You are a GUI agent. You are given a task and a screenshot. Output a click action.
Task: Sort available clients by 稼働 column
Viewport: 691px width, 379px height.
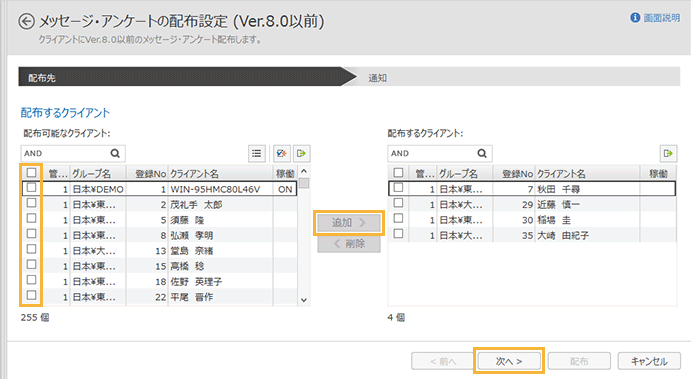click(285, 174)
